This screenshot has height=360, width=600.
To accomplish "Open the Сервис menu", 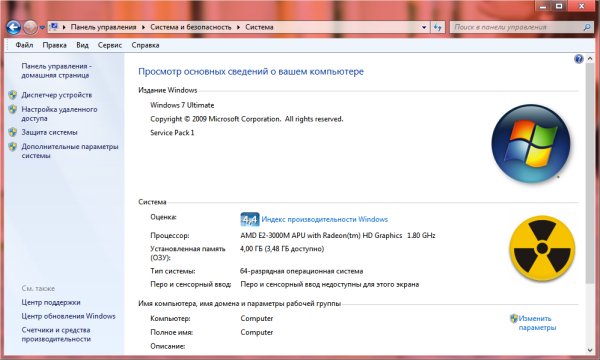I will pyautogui.click(x=110, y=45).
